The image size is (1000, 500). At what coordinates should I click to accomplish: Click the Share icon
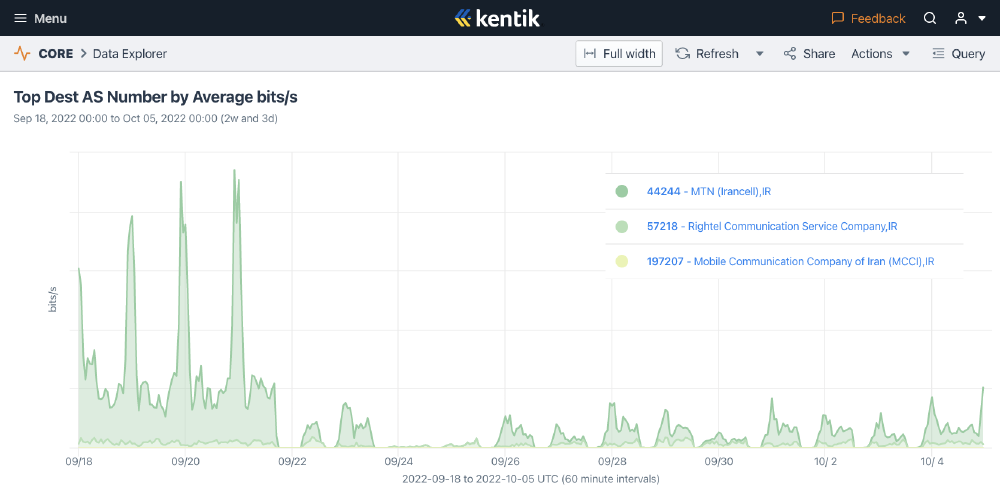click(x=790, y=54)
